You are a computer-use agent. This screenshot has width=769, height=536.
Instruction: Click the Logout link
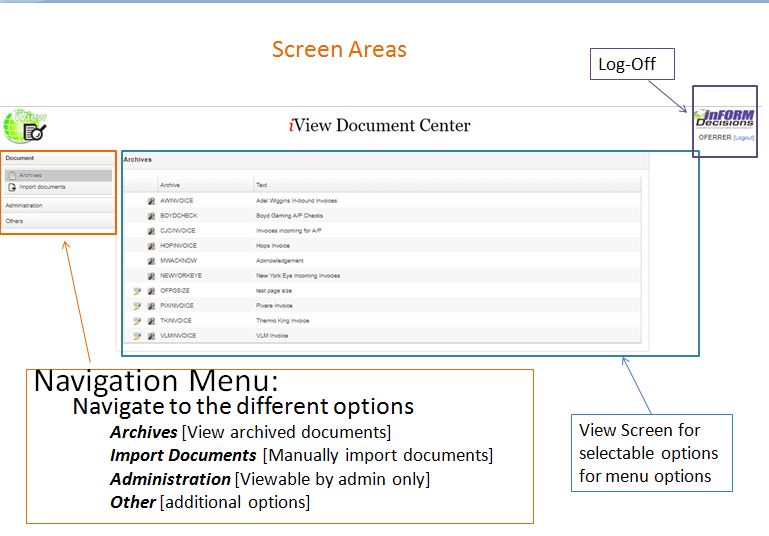coord(744,137)
